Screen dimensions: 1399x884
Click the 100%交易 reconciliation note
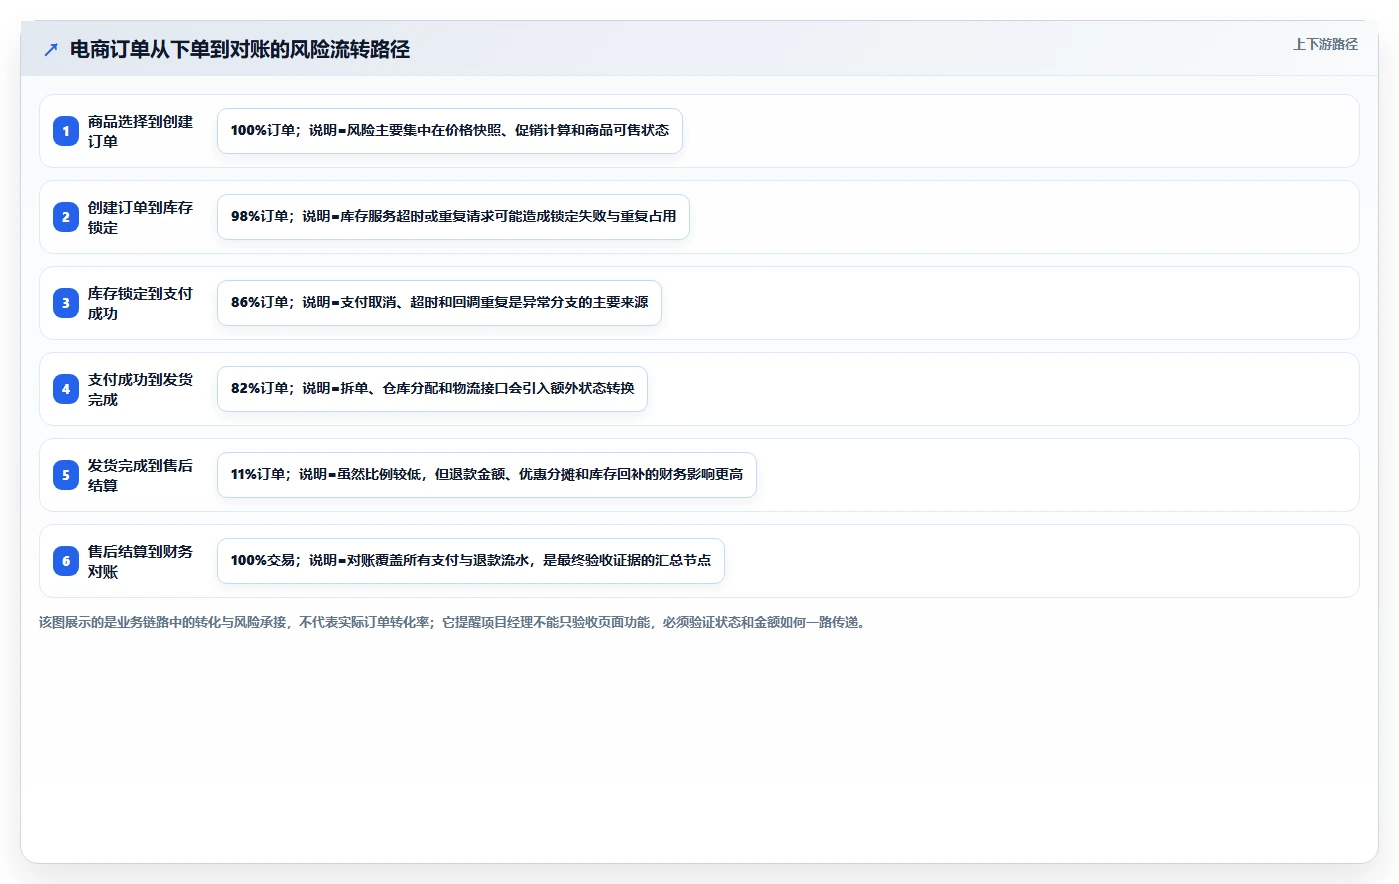pyautogui.click(x=471, y=561)
